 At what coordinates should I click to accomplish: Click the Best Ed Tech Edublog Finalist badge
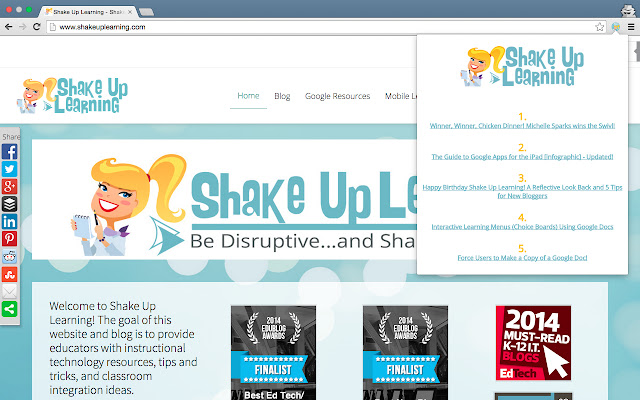coord(273,353)
